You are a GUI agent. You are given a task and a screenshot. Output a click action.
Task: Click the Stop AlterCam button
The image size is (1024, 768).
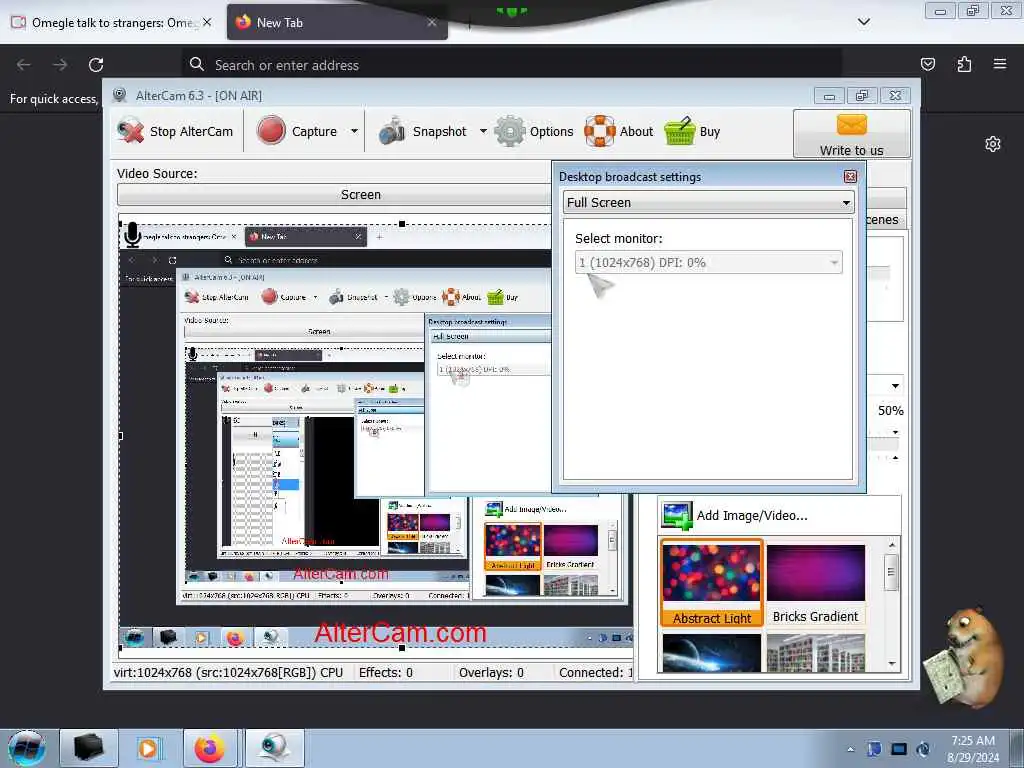(x=175, y=131)
